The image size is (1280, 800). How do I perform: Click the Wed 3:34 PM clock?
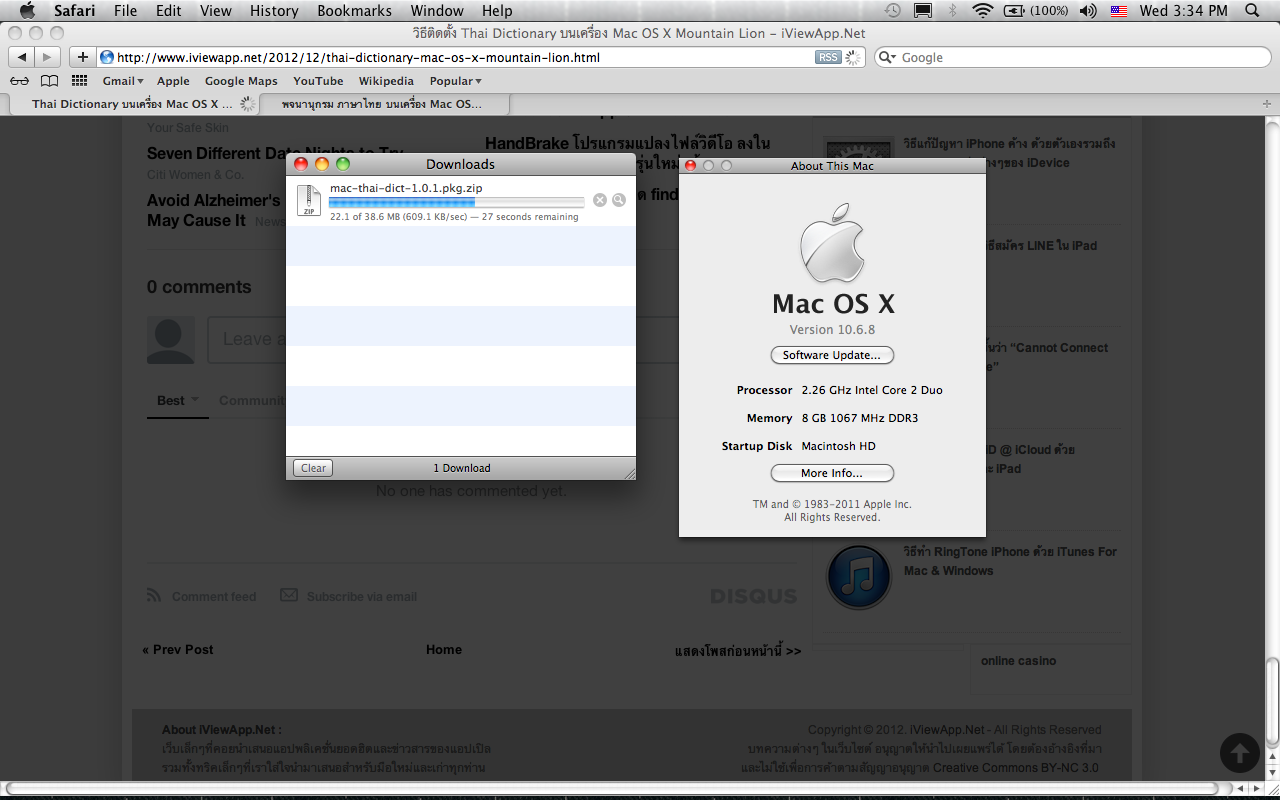[1184, 11]
